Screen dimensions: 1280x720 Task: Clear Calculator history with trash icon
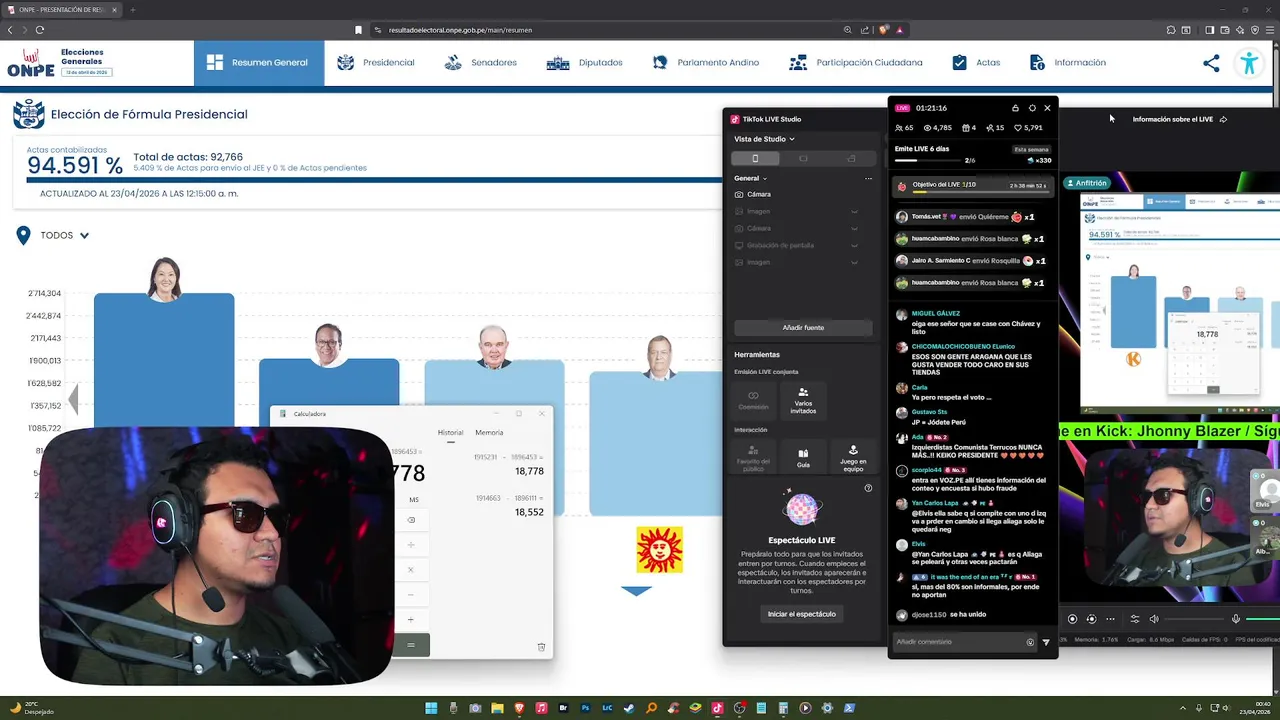(541, 647)
